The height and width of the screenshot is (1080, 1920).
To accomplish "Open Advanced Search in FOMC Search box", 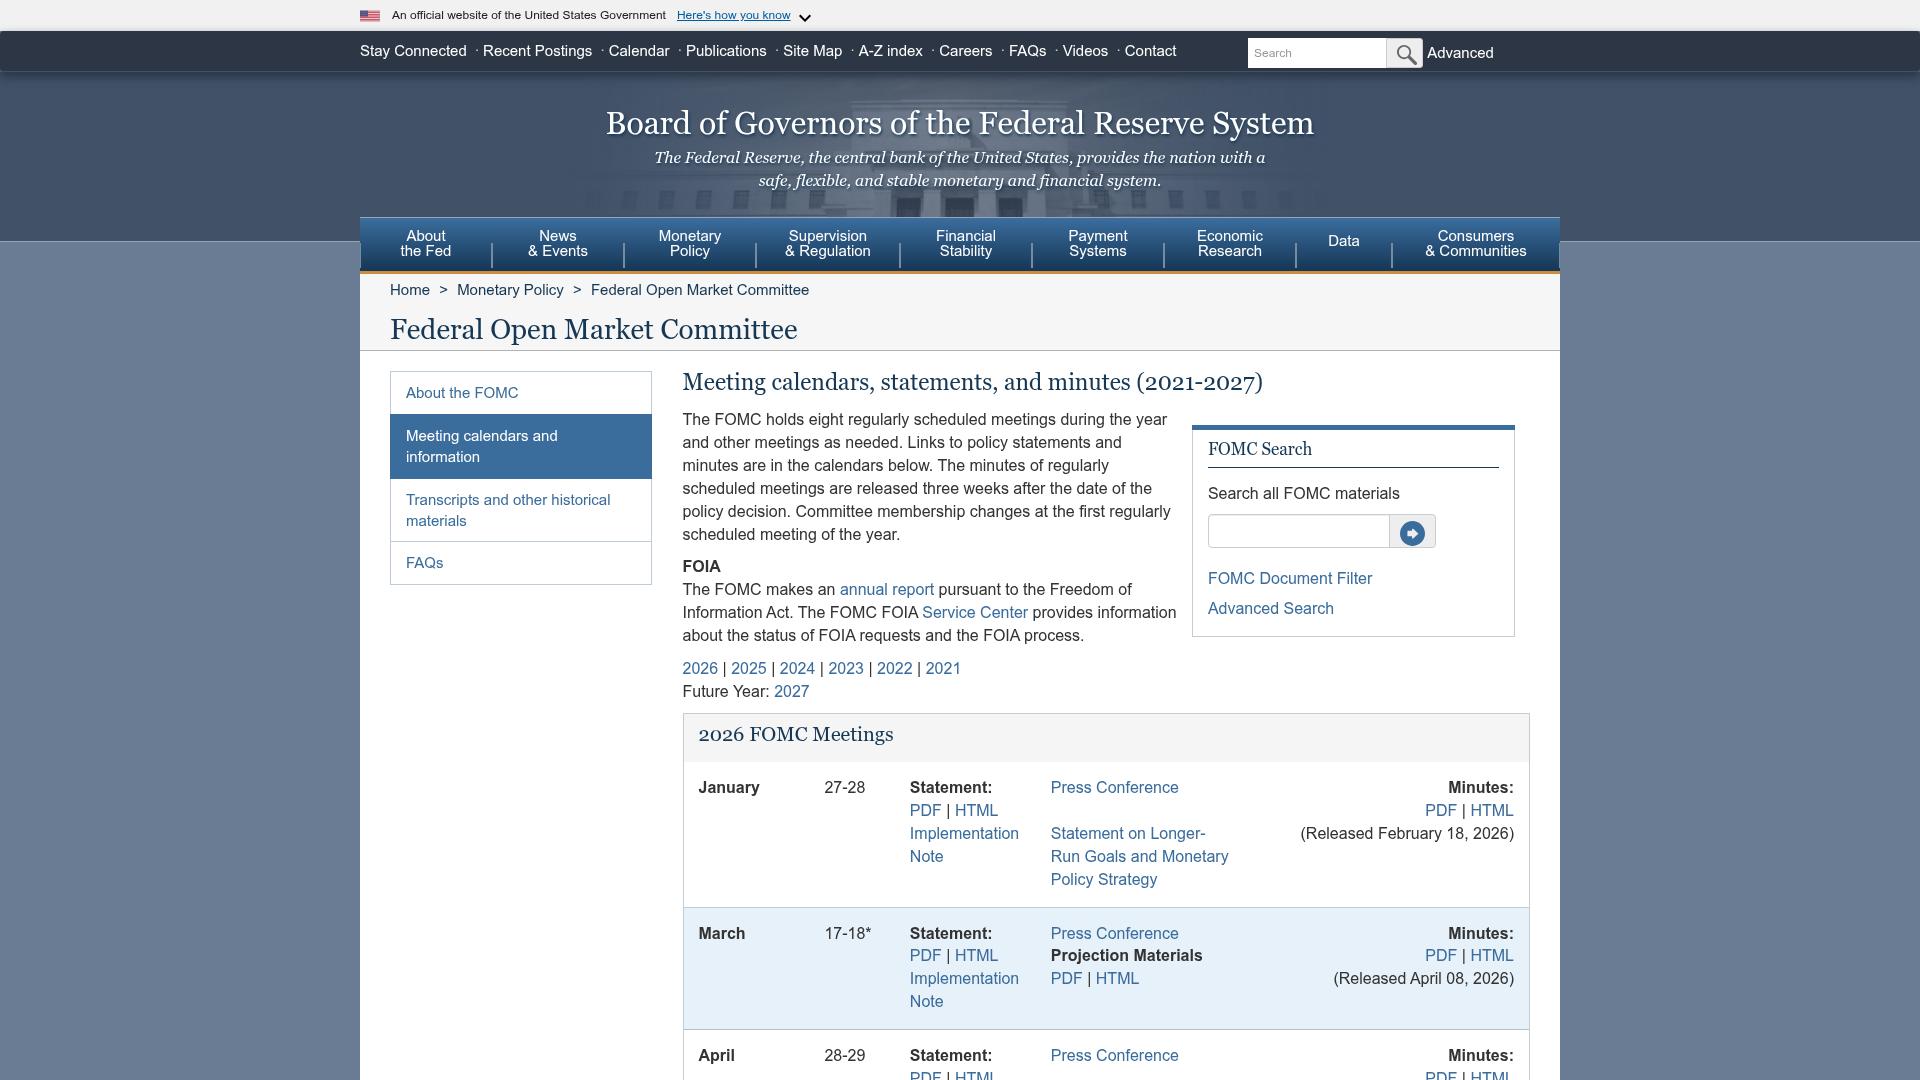I will [1271, 609].
